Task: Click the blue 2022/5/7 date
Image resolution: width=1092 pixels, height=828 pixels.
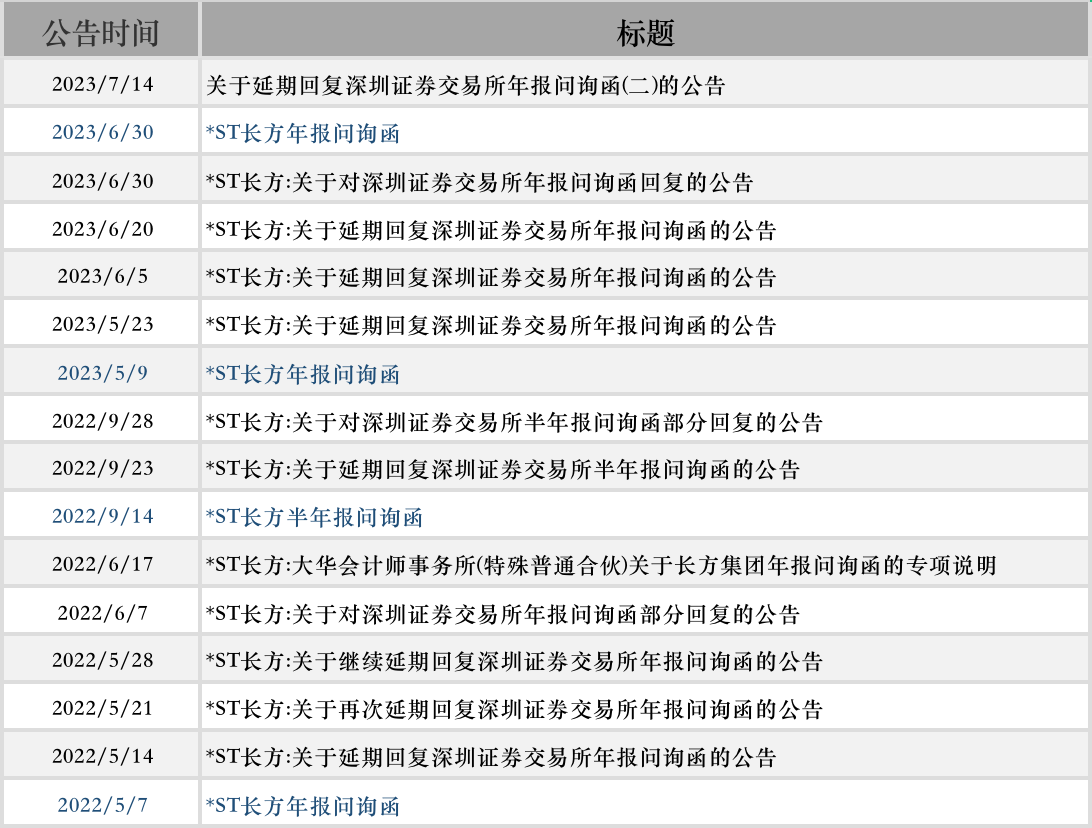Action: click(102, 806)
